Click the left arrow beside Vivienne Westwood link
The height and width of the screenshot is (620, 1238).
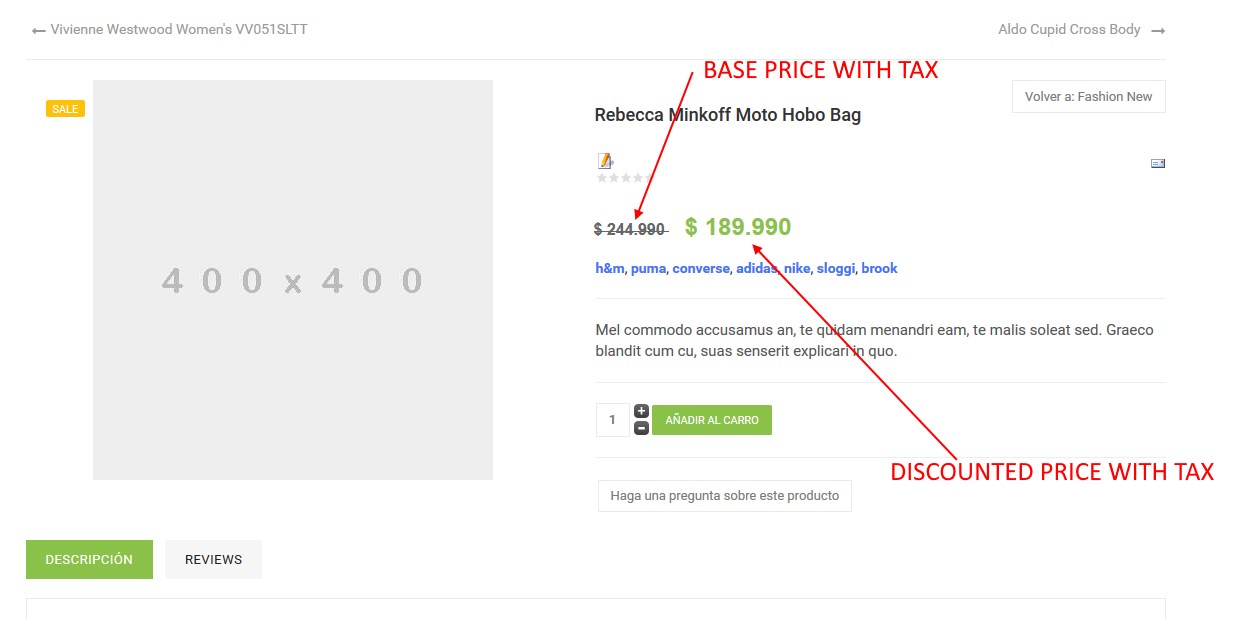coord(38,30)
